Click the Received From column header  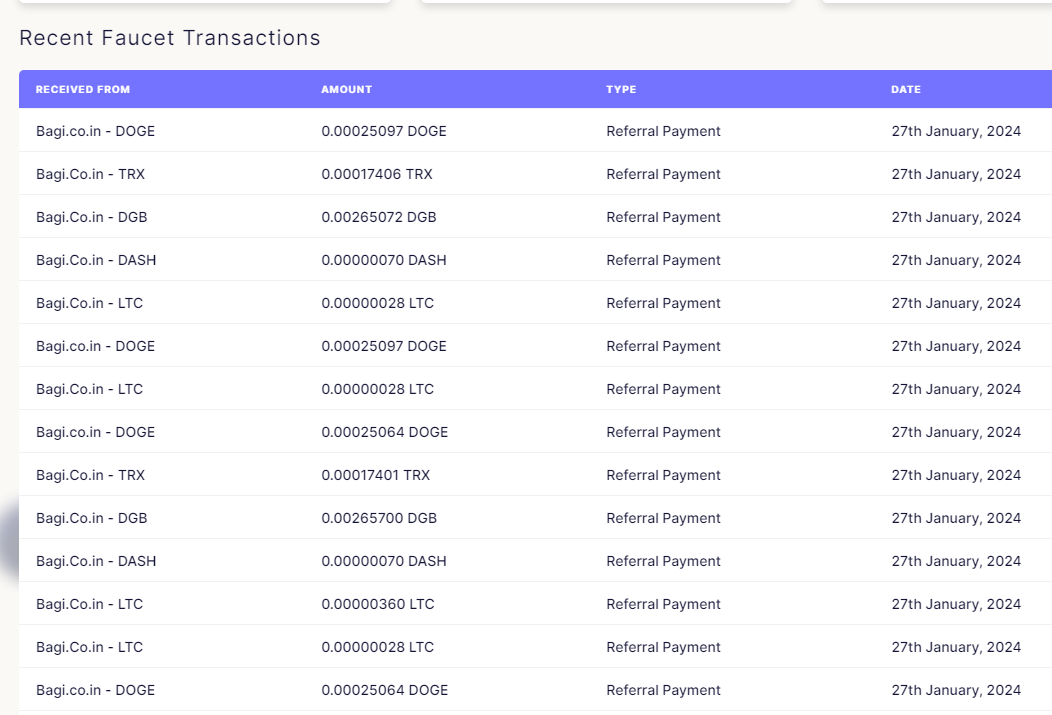click(x=83, y=90)
